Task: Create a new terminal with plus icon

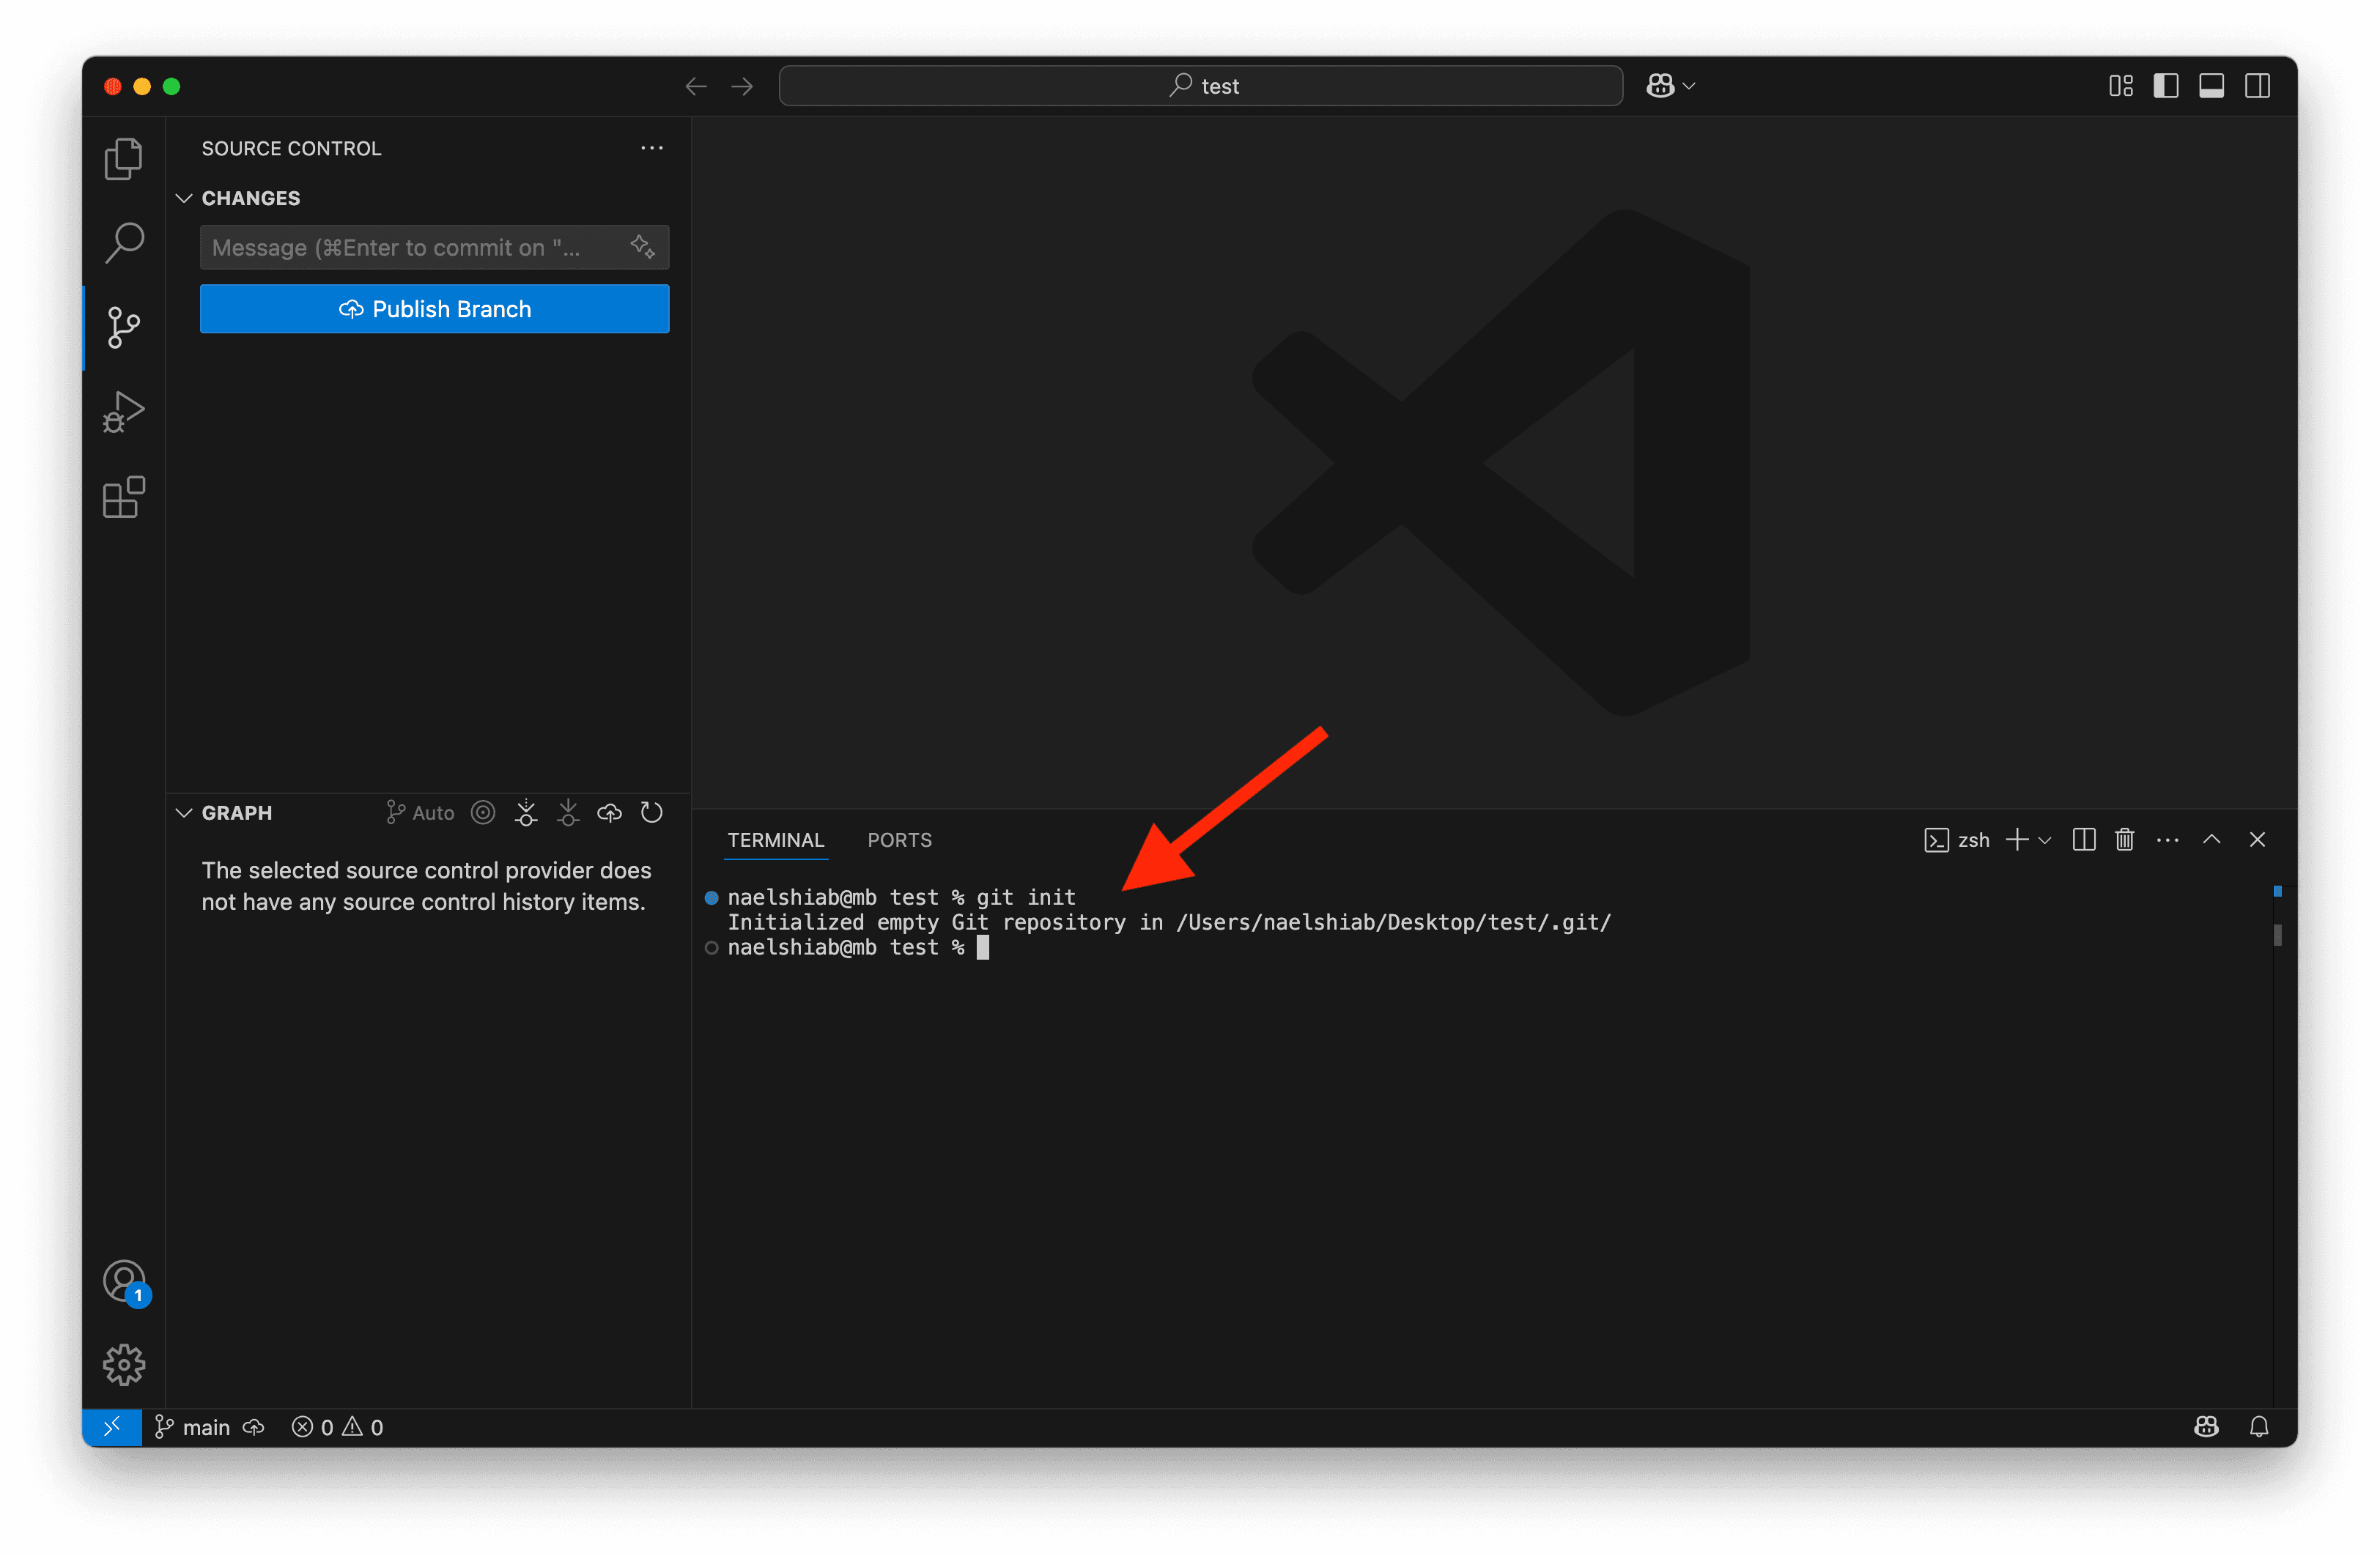Action: (x=2017, y=840)
